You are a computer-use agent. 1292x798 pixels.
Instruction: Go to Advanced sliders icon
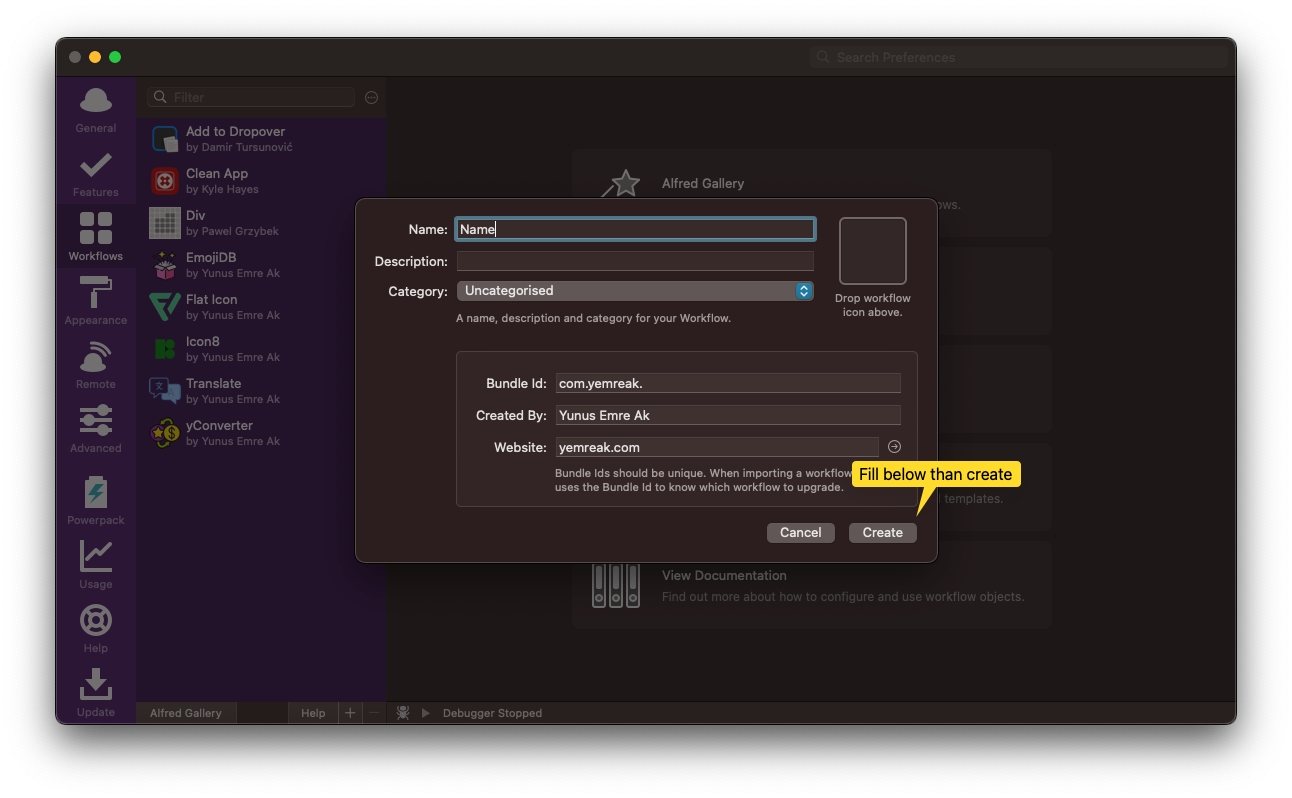(x=95, y=422)
